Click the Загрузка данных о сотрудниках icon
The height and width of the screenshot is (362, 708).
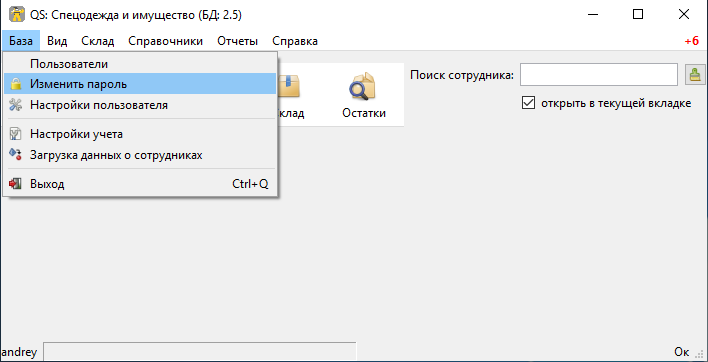(16, 155)
